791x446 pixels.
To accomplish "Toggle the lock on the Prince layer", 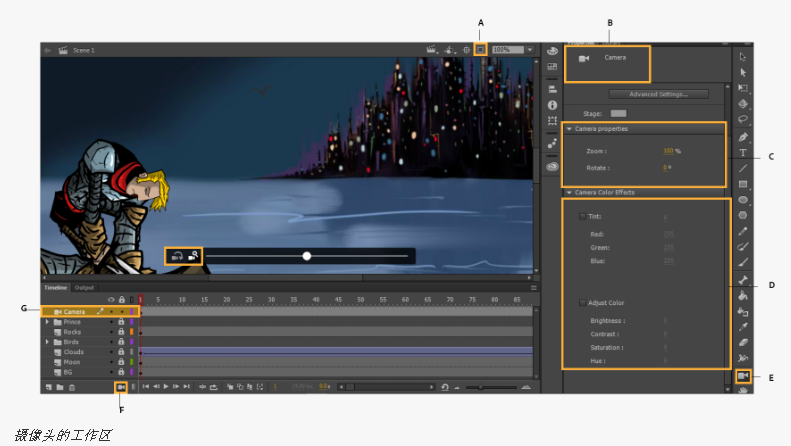I will coord(121,322).
